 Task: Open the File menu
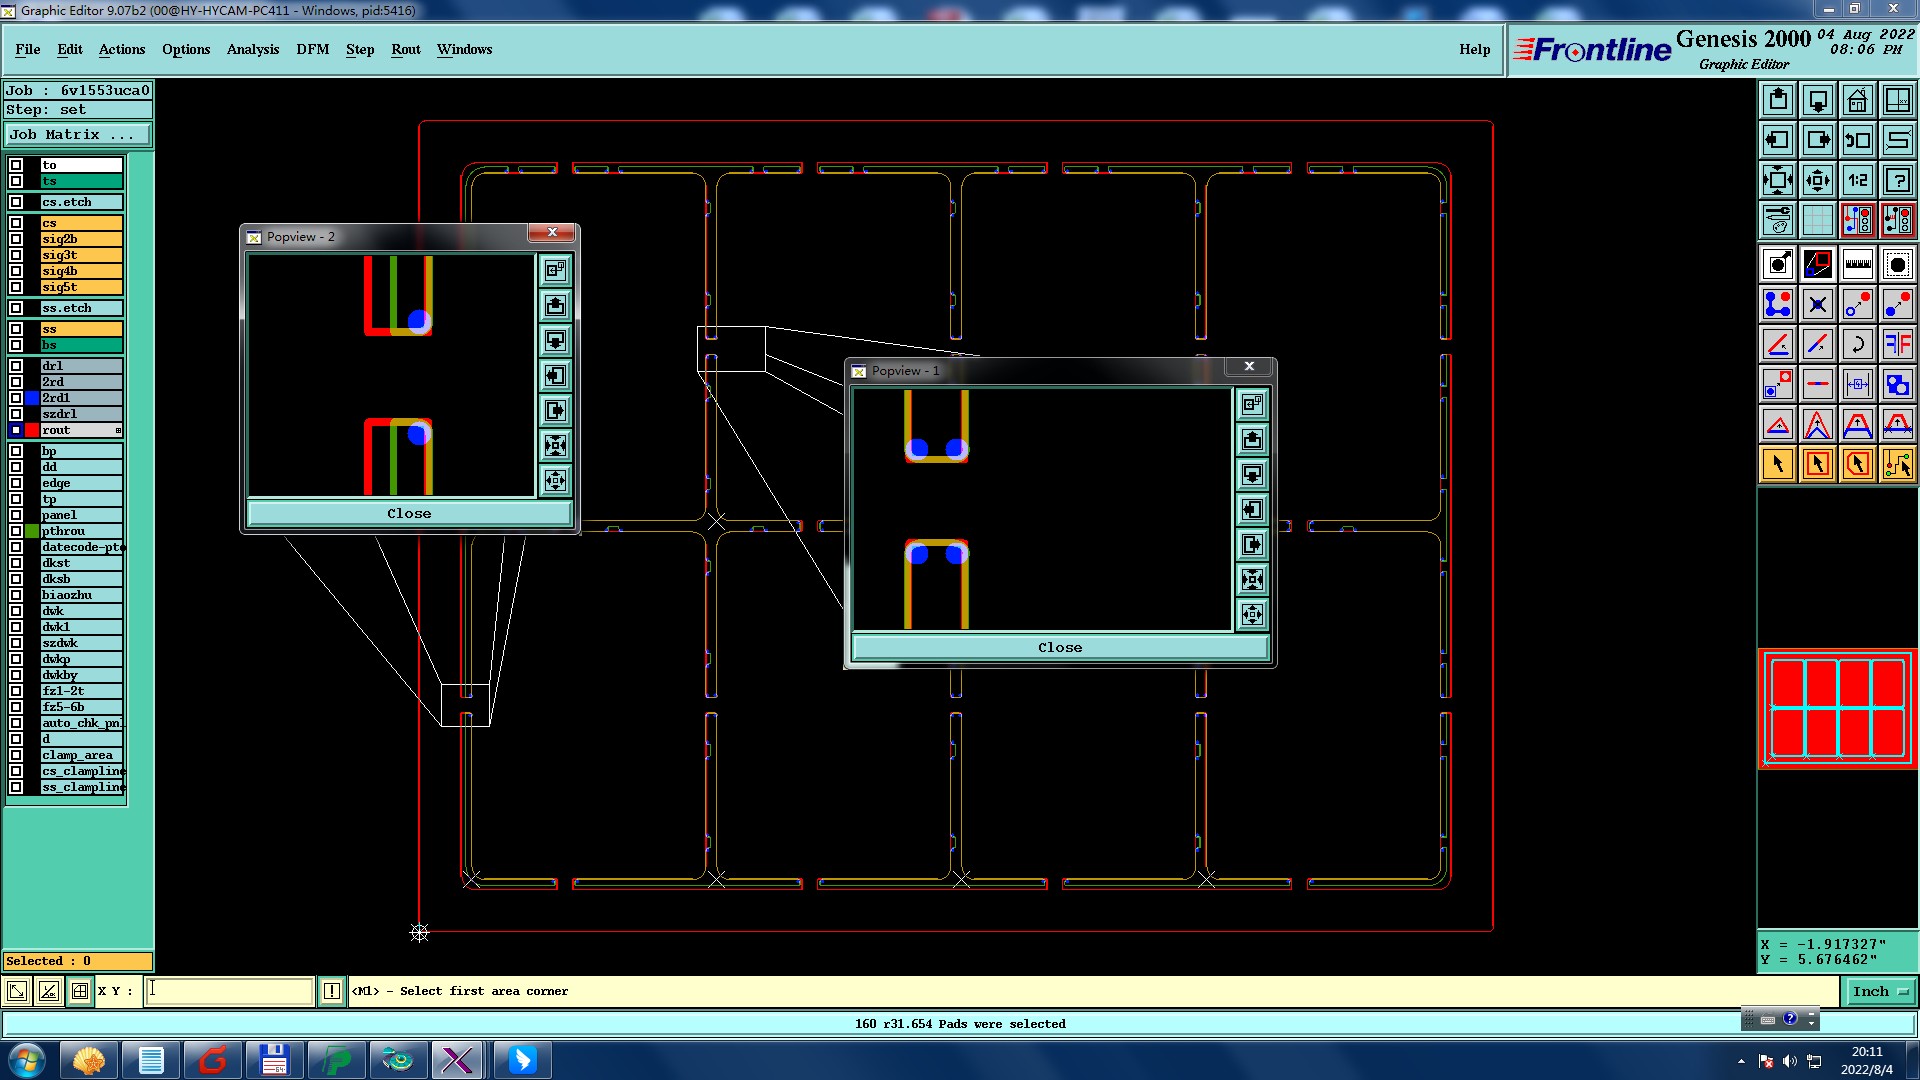point(28,49)
